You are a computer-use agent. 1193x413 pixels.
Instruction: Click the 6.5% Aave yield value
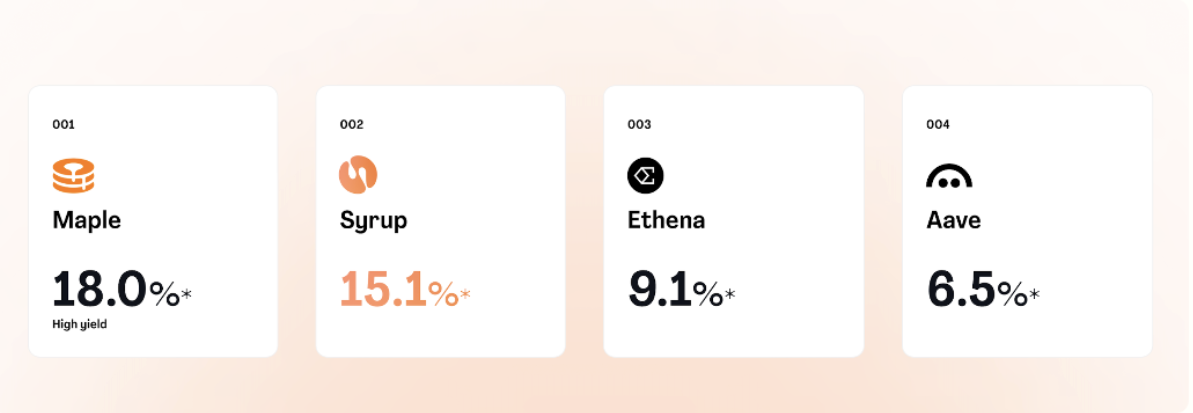[x=976, y=290]
